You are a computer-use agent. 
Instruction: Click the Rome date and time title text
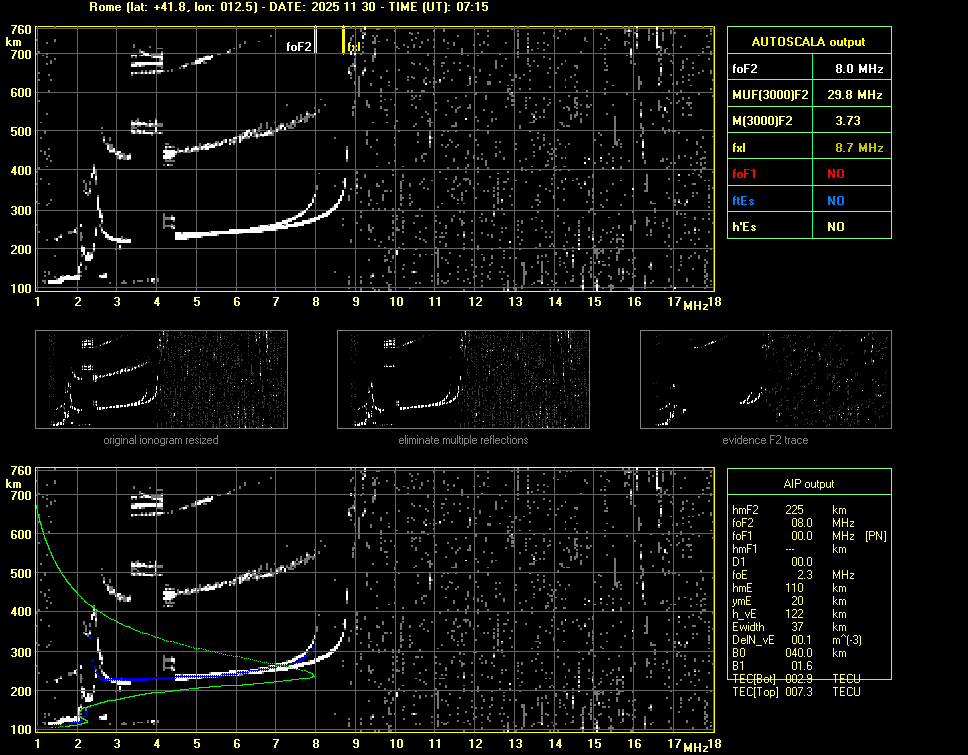point(287,7)
